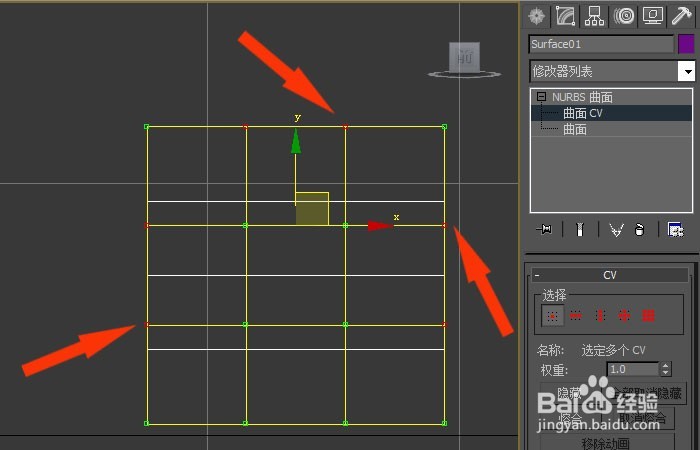Click the 全部取消隐藏 unhide all button

(646, 393)
